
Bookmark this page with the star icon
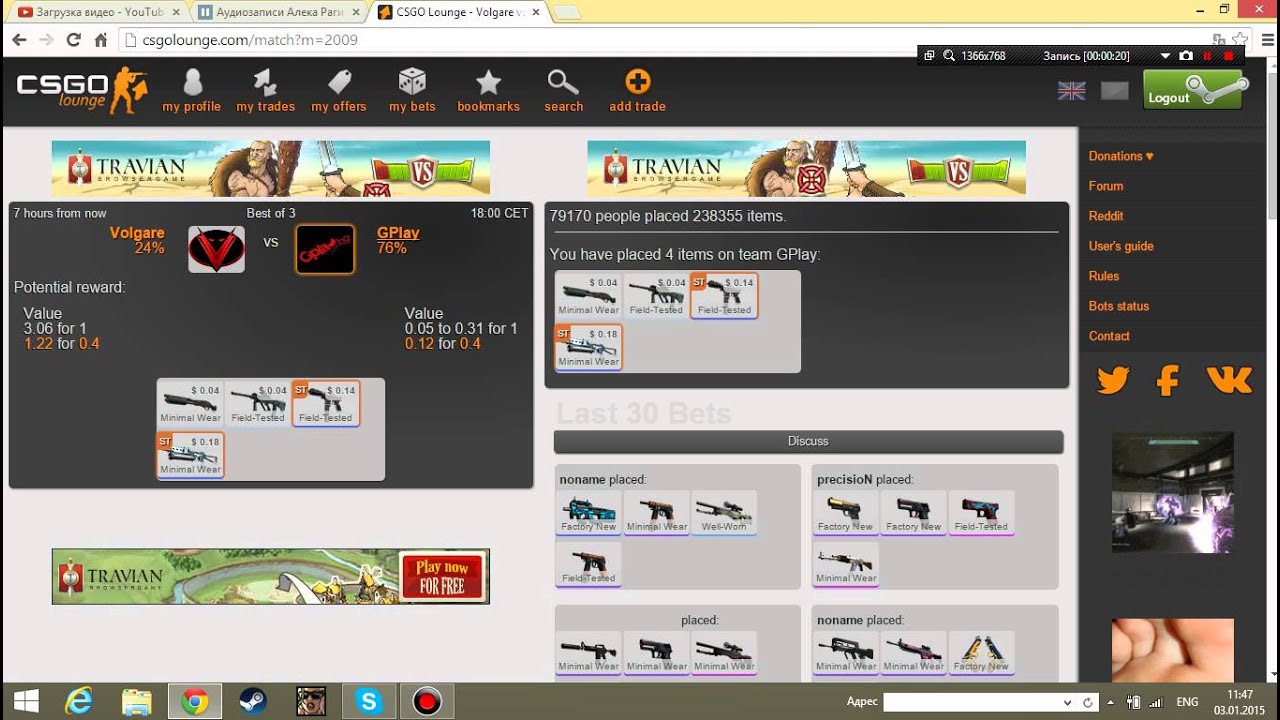click(1240, 40)
